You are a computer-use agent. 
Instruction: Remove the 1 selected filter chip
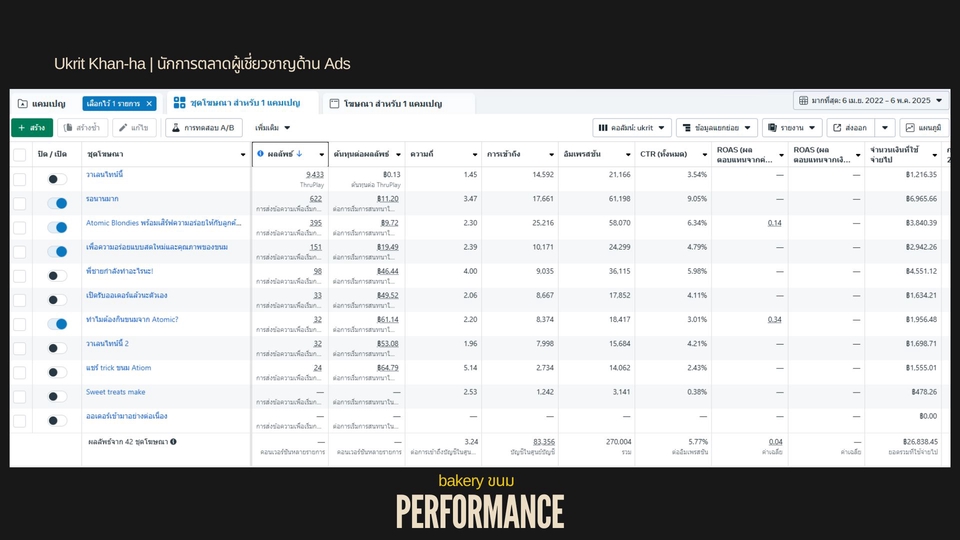click(149, 103)
